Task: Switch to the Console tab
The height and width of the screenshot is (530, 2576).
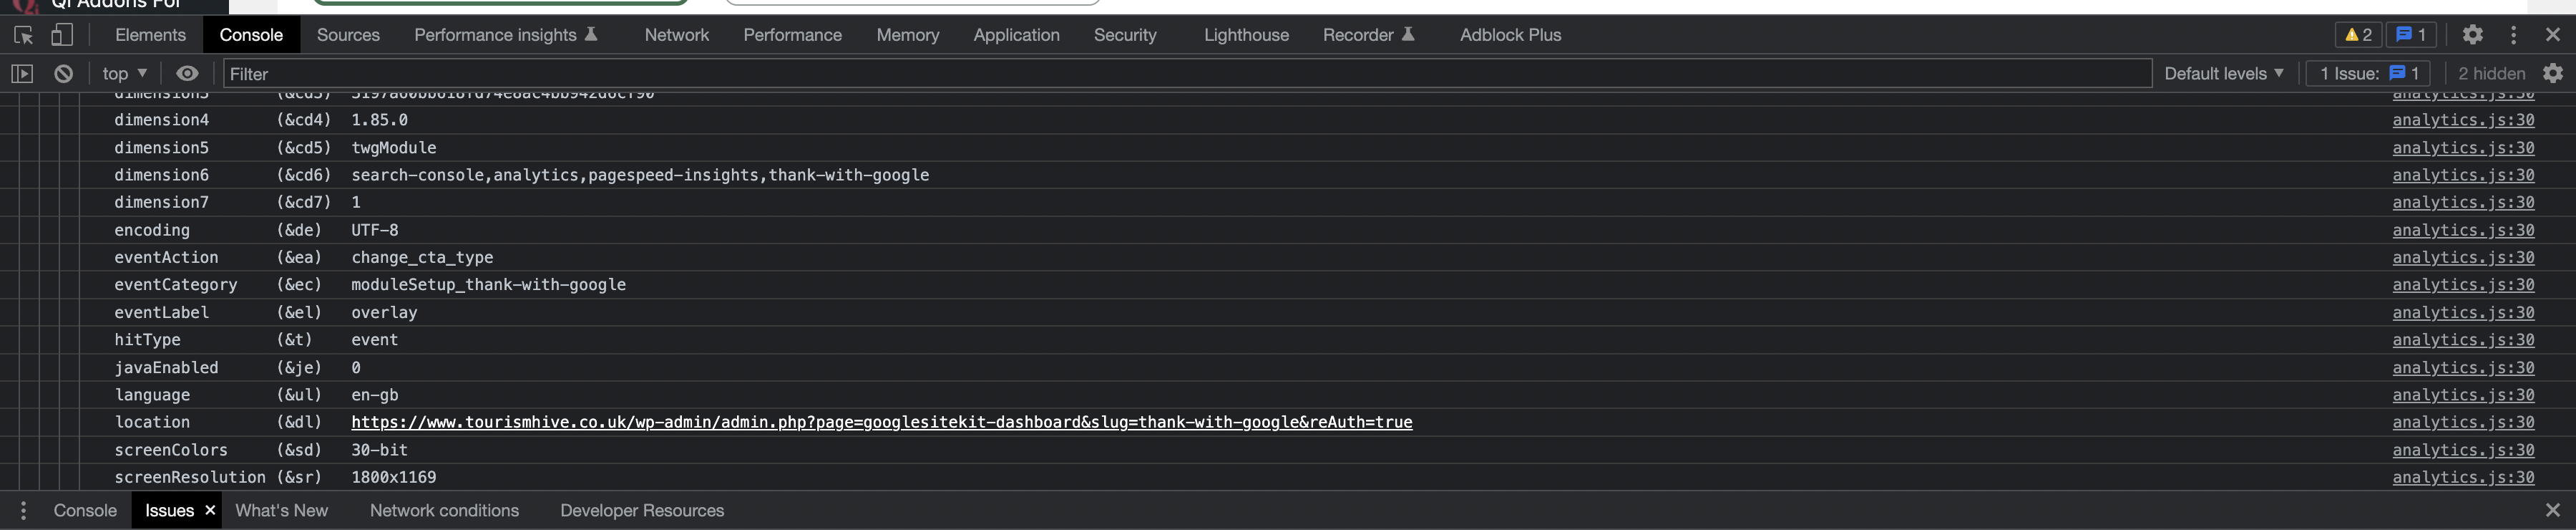Action: 251,35
